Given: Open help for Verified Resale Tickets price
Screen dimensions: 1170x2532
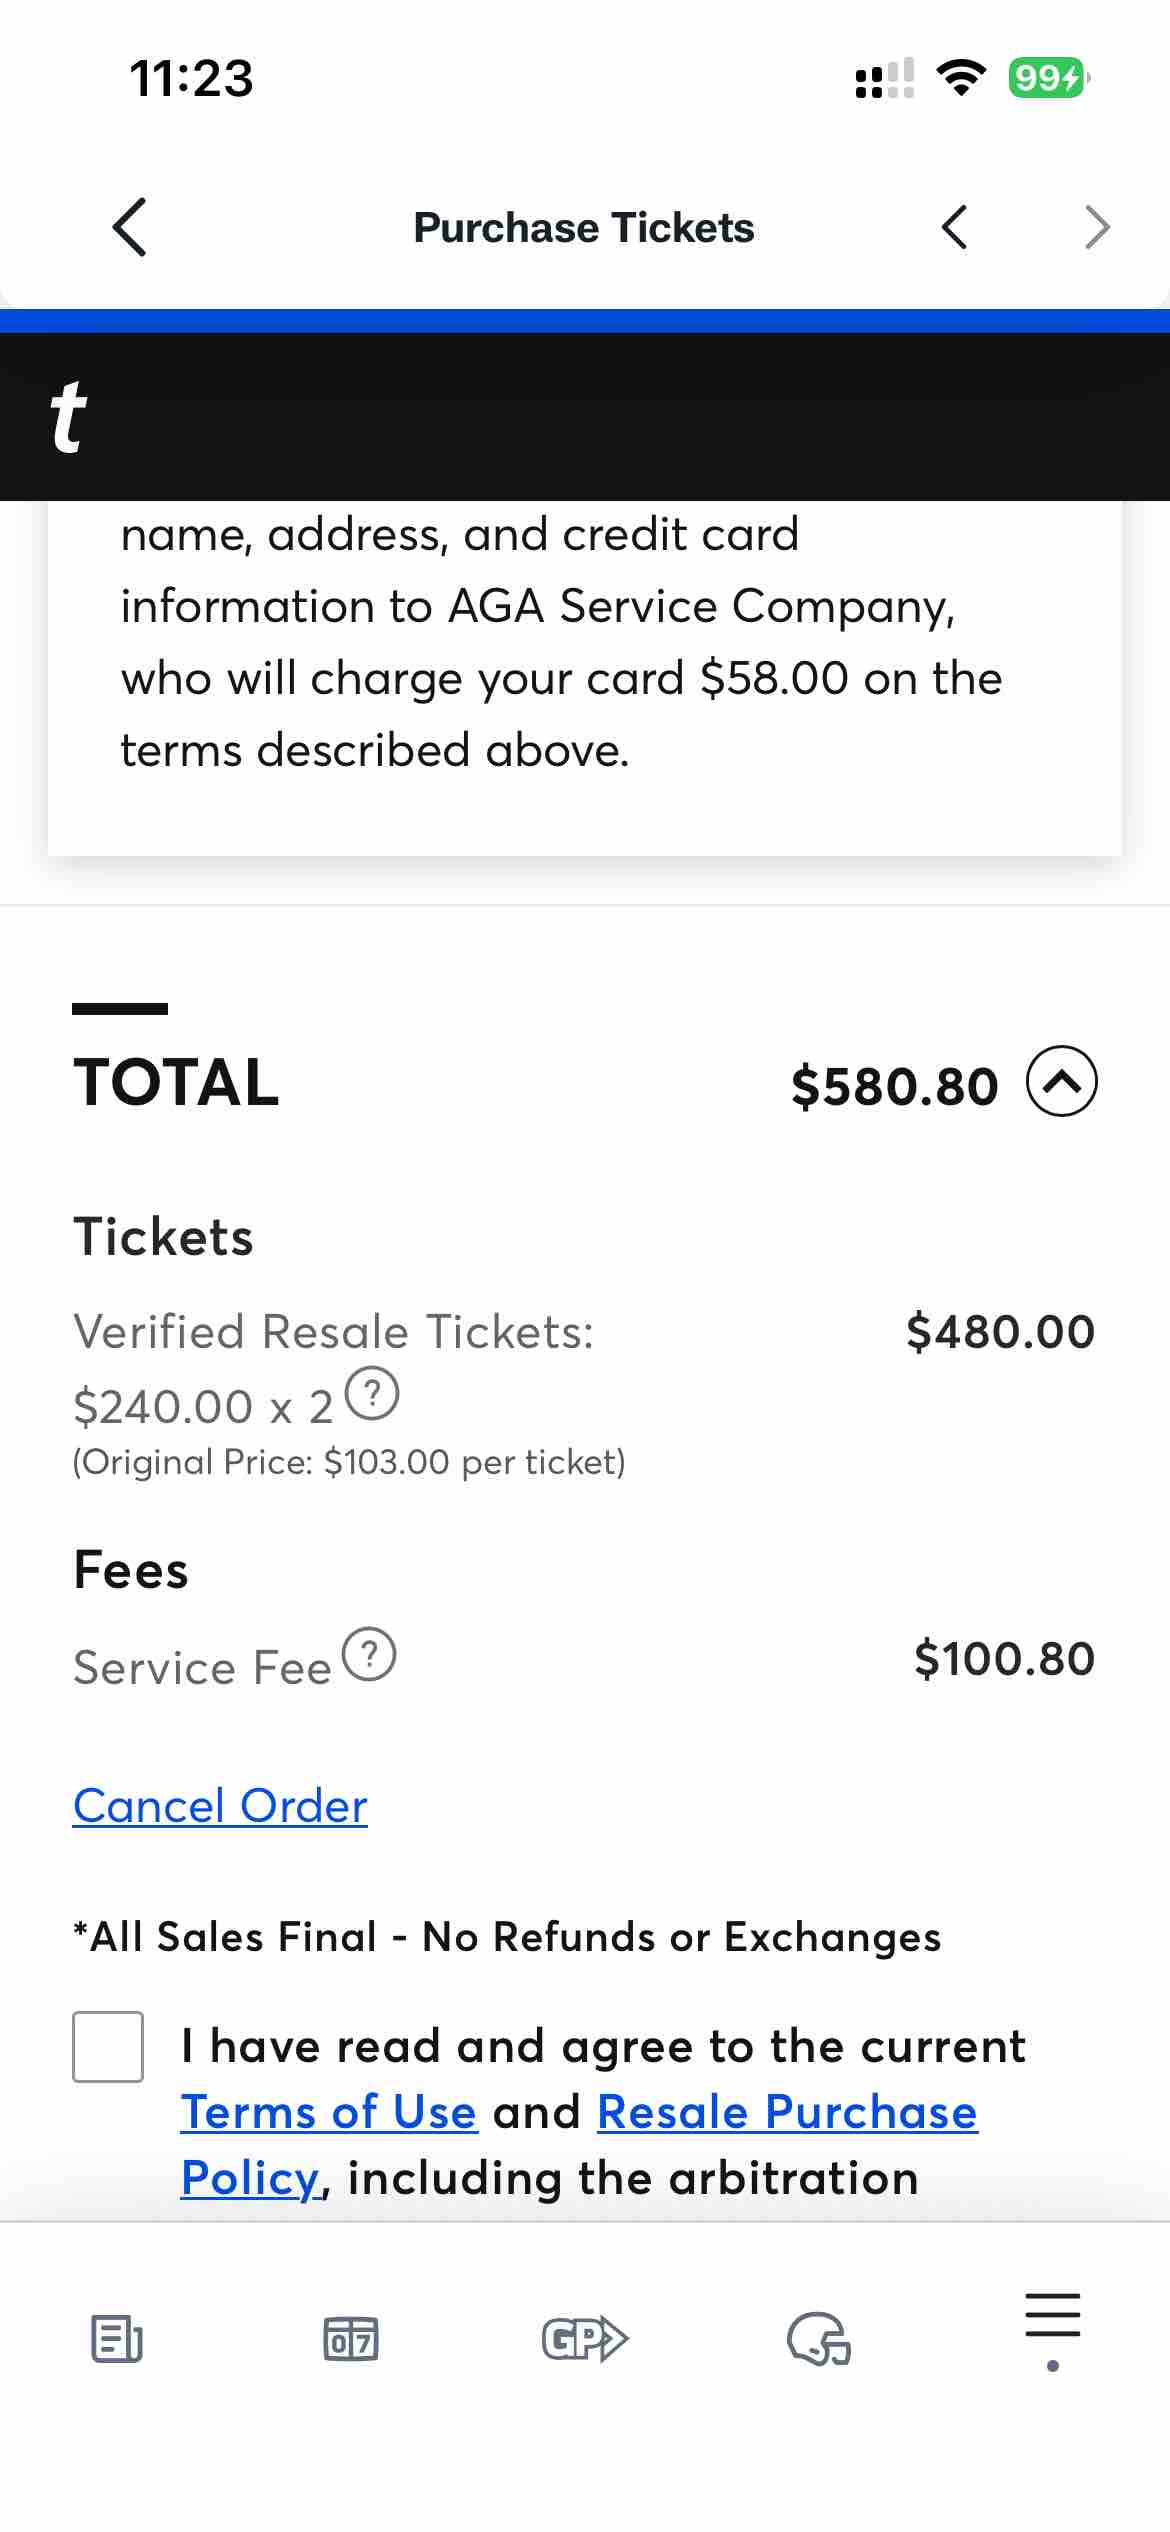Looking at the screenshot, I should pos(373,1393).
